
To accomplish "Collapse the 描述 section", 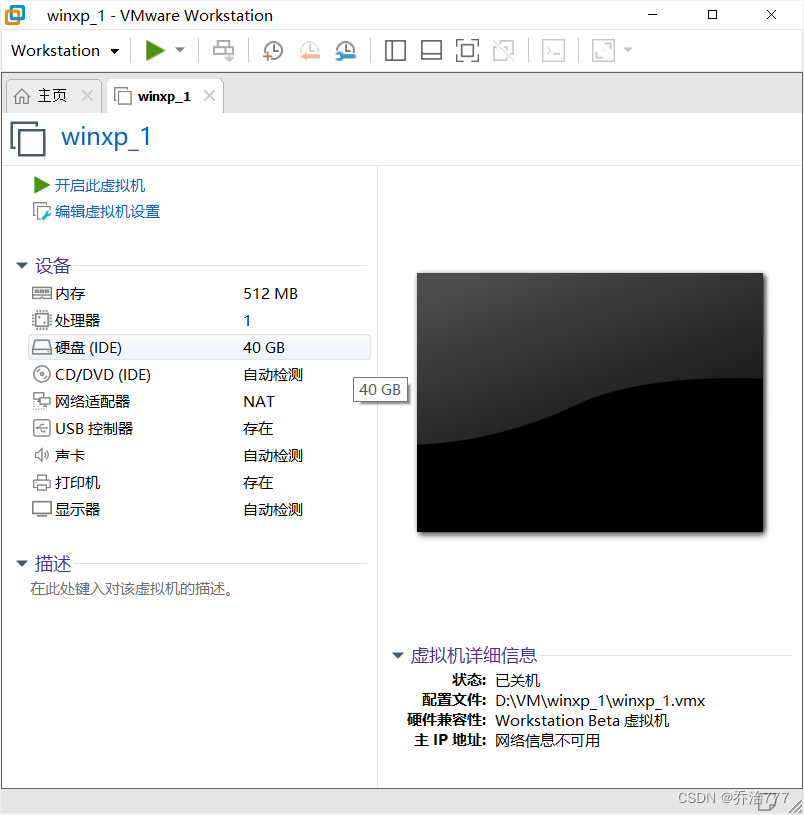I will [22, 563].
